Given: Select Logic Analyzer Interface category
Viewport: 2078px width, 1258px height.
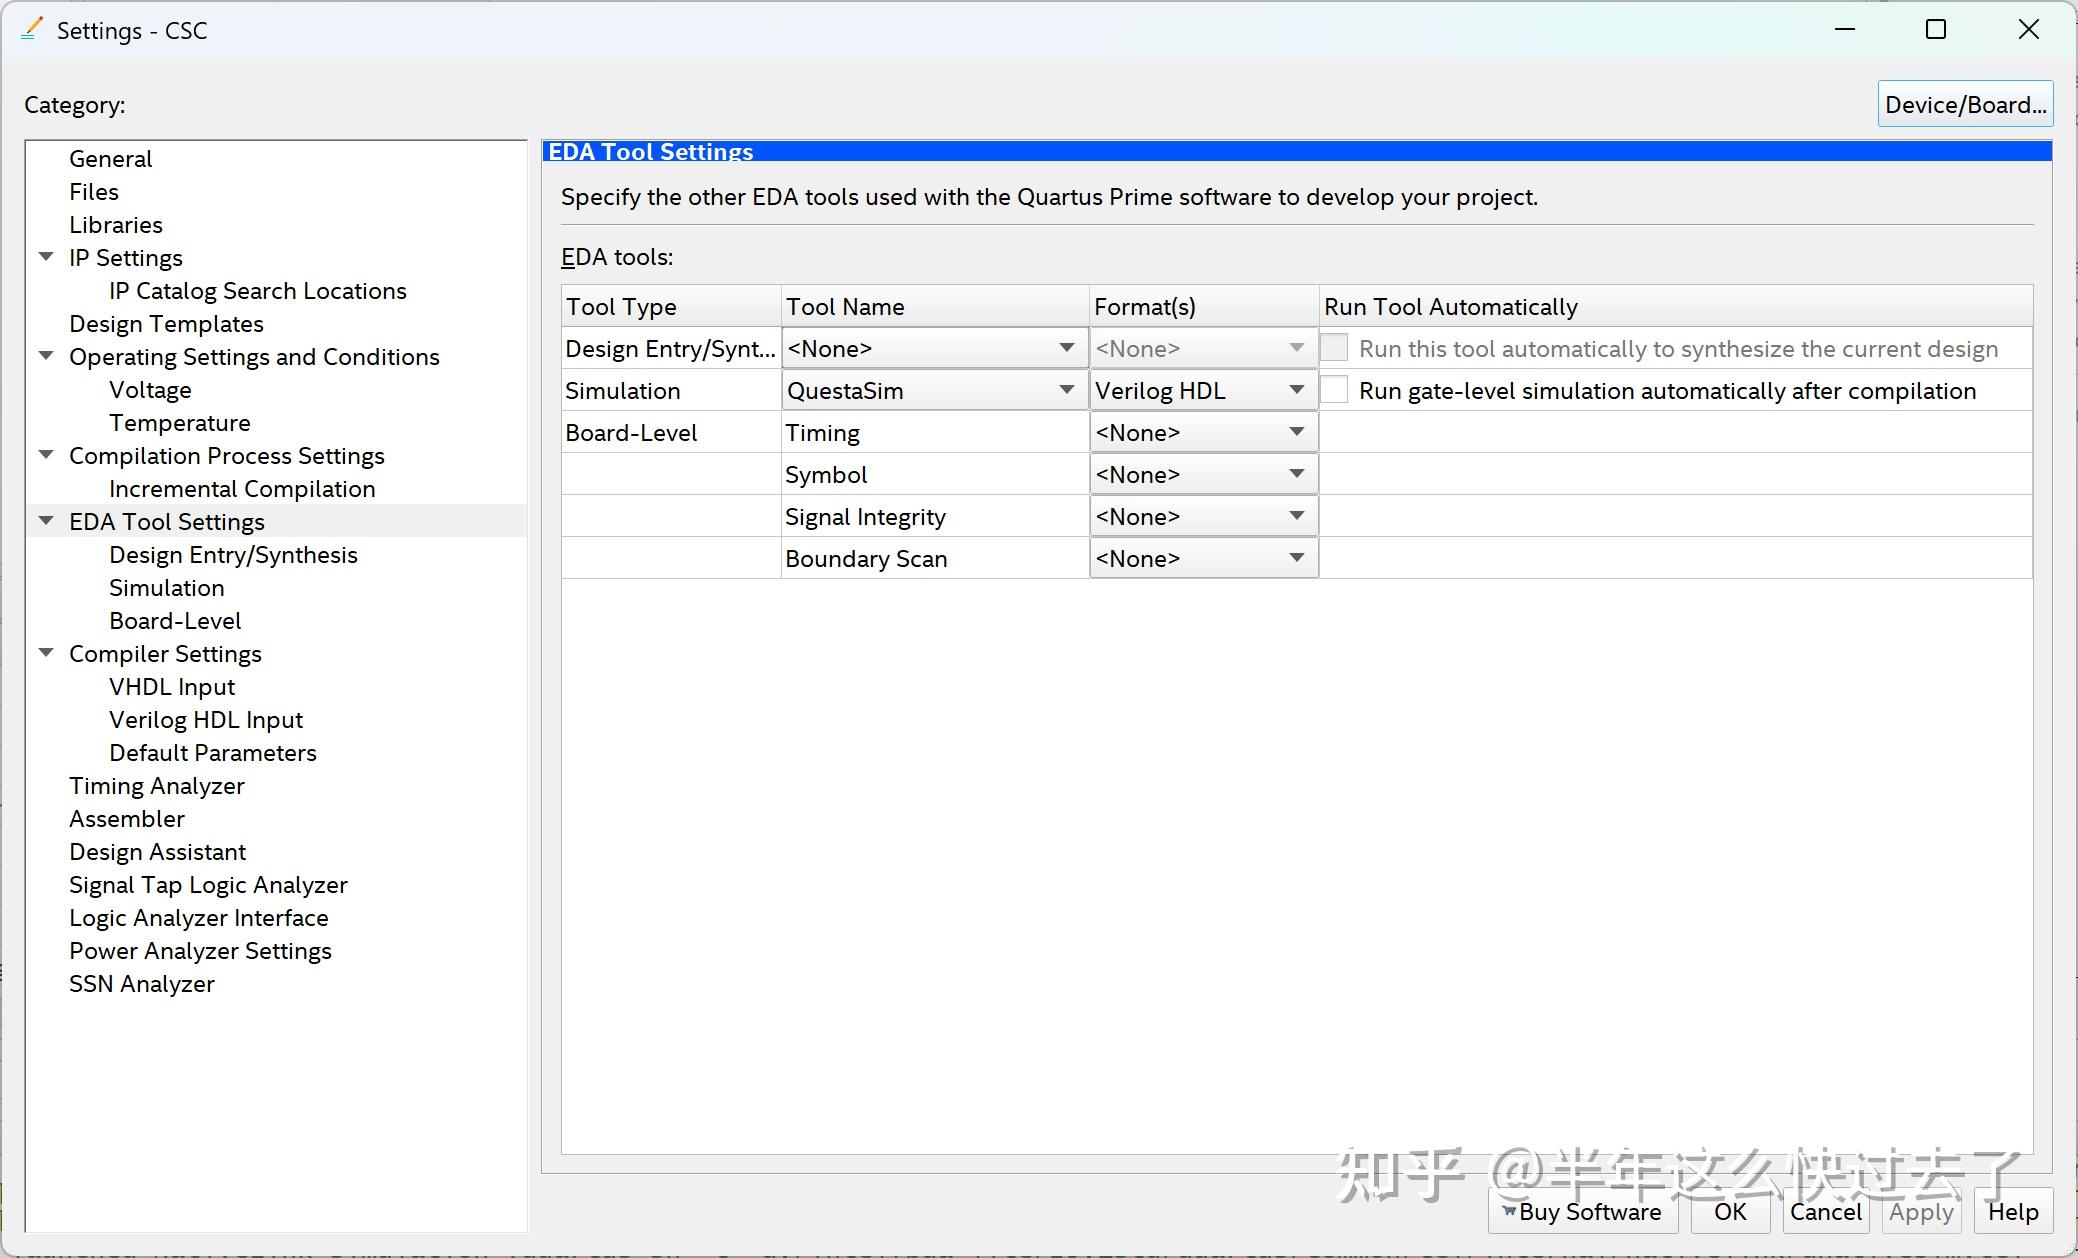Looking at the screenshot, I should pos(199,917).
